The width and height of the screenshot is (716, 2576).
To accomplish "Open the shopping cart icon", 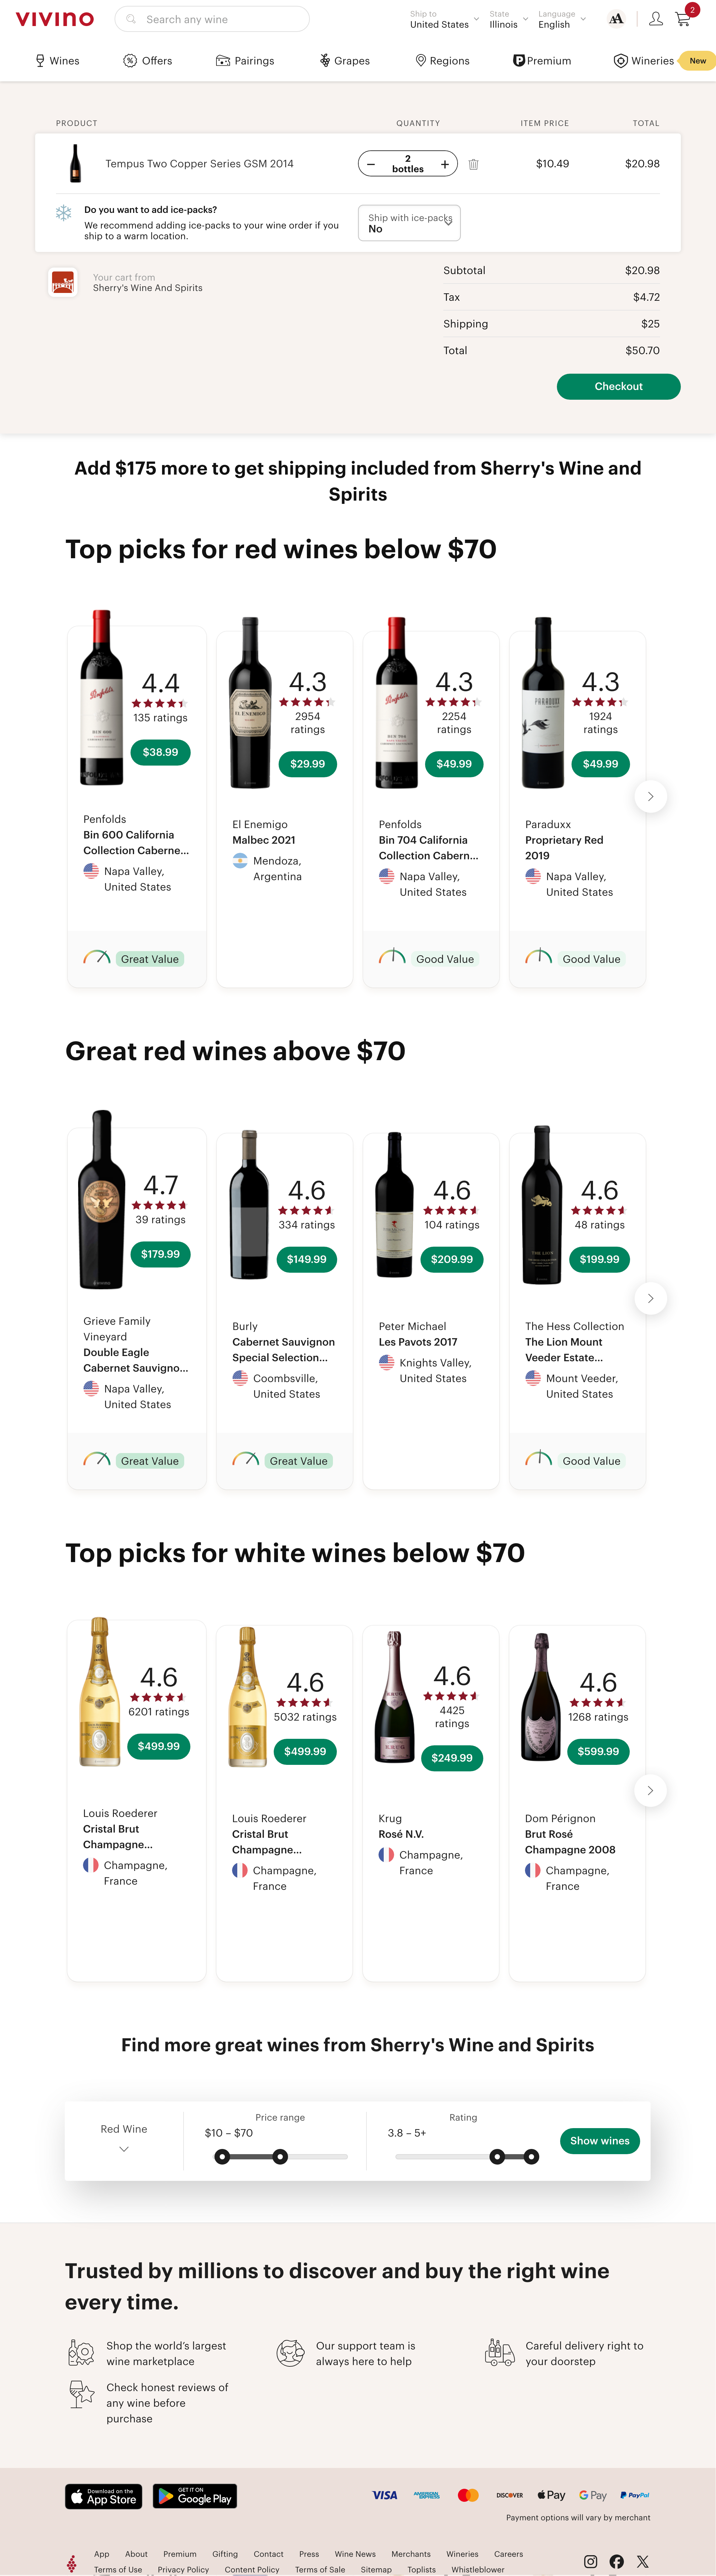I will click(x=683, y=19).
